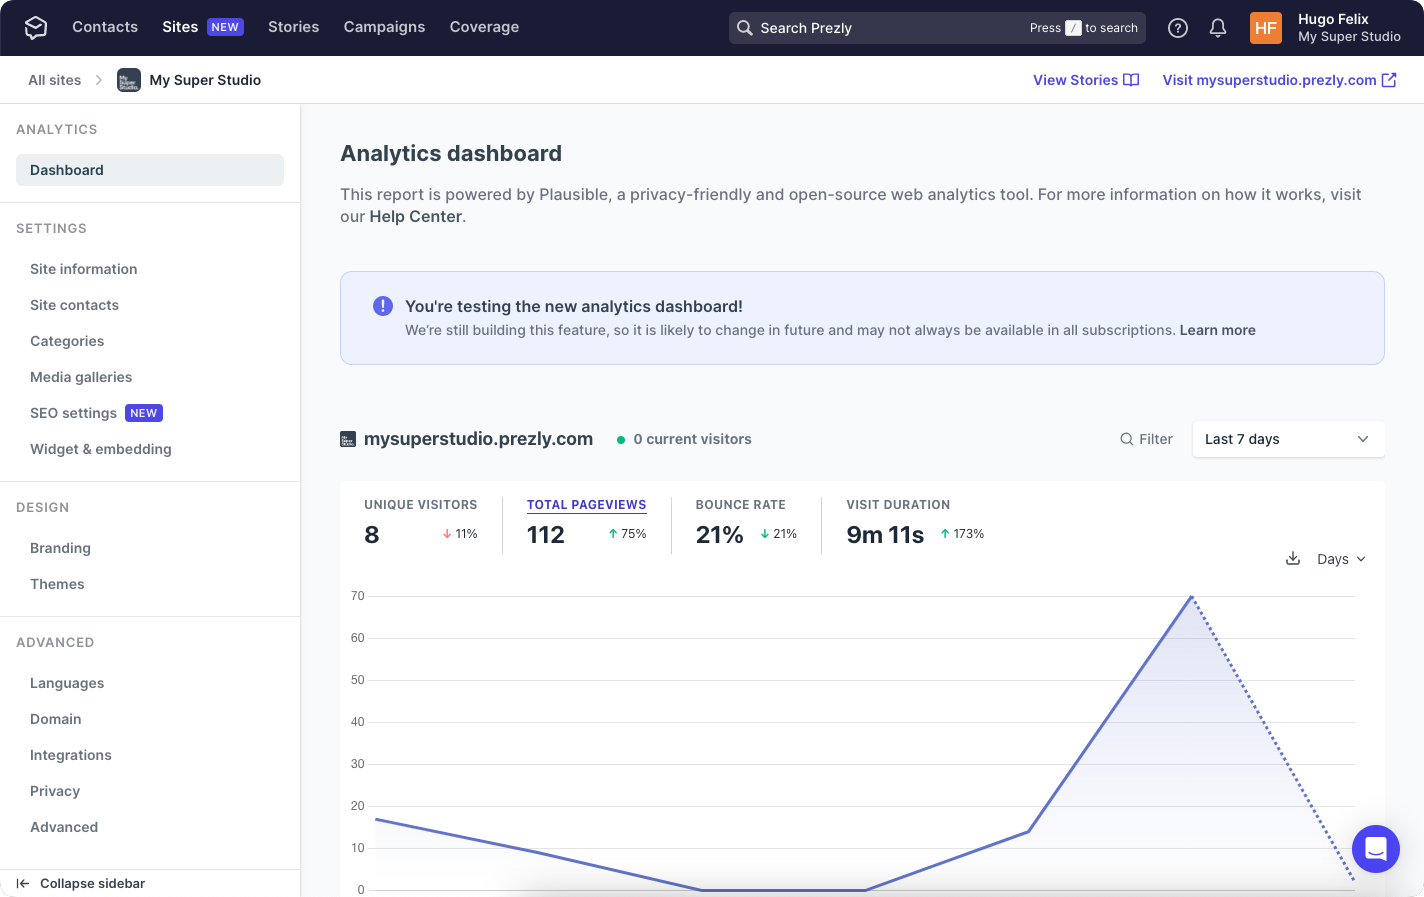The height and width of the screenshot is (897, 1424).
Task: Open Themes under Design
Action: [57, 584]
